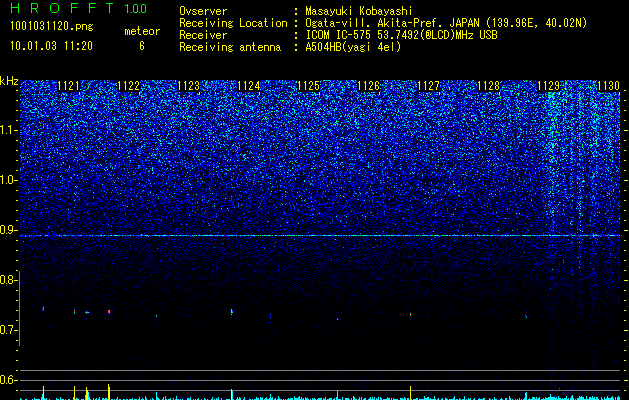Viewport: 629px width, 400px height.
Task: Click the ICOM IC-575 receiver details
Action: coord(401,35)
